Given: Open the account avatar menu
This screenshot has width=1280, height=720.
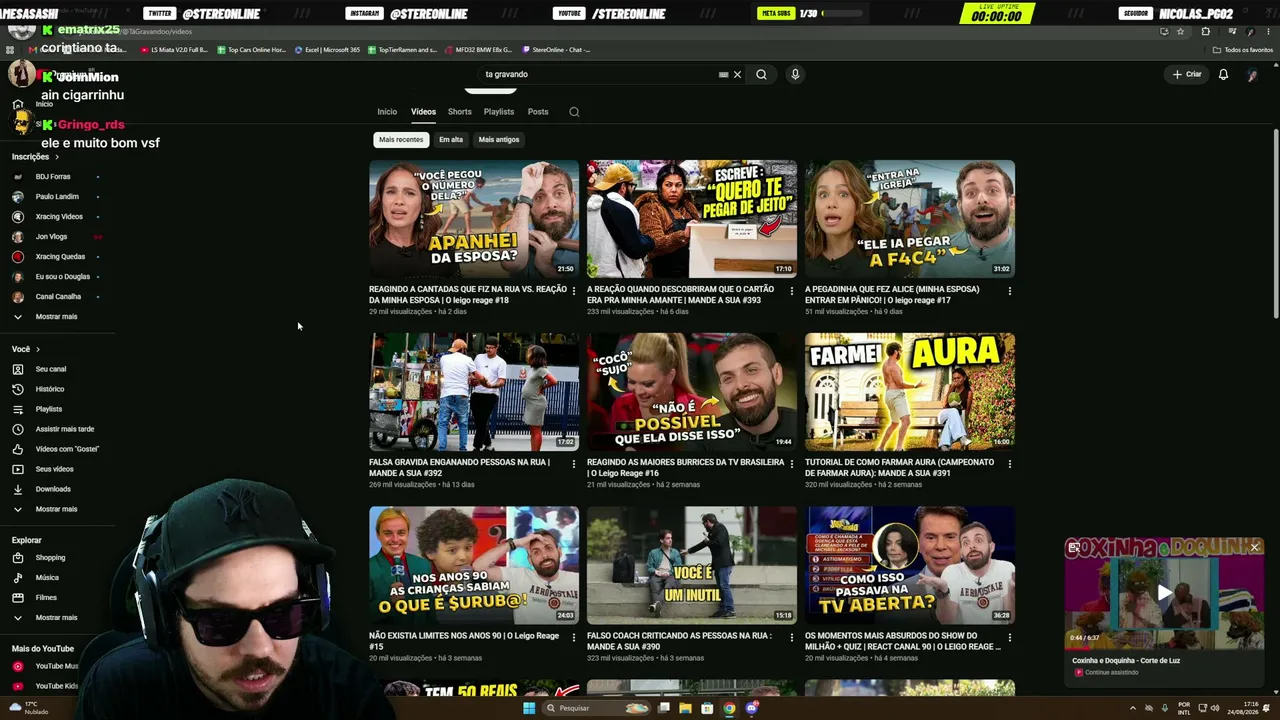Looking at the screenshot, I should coord(1252,75).
